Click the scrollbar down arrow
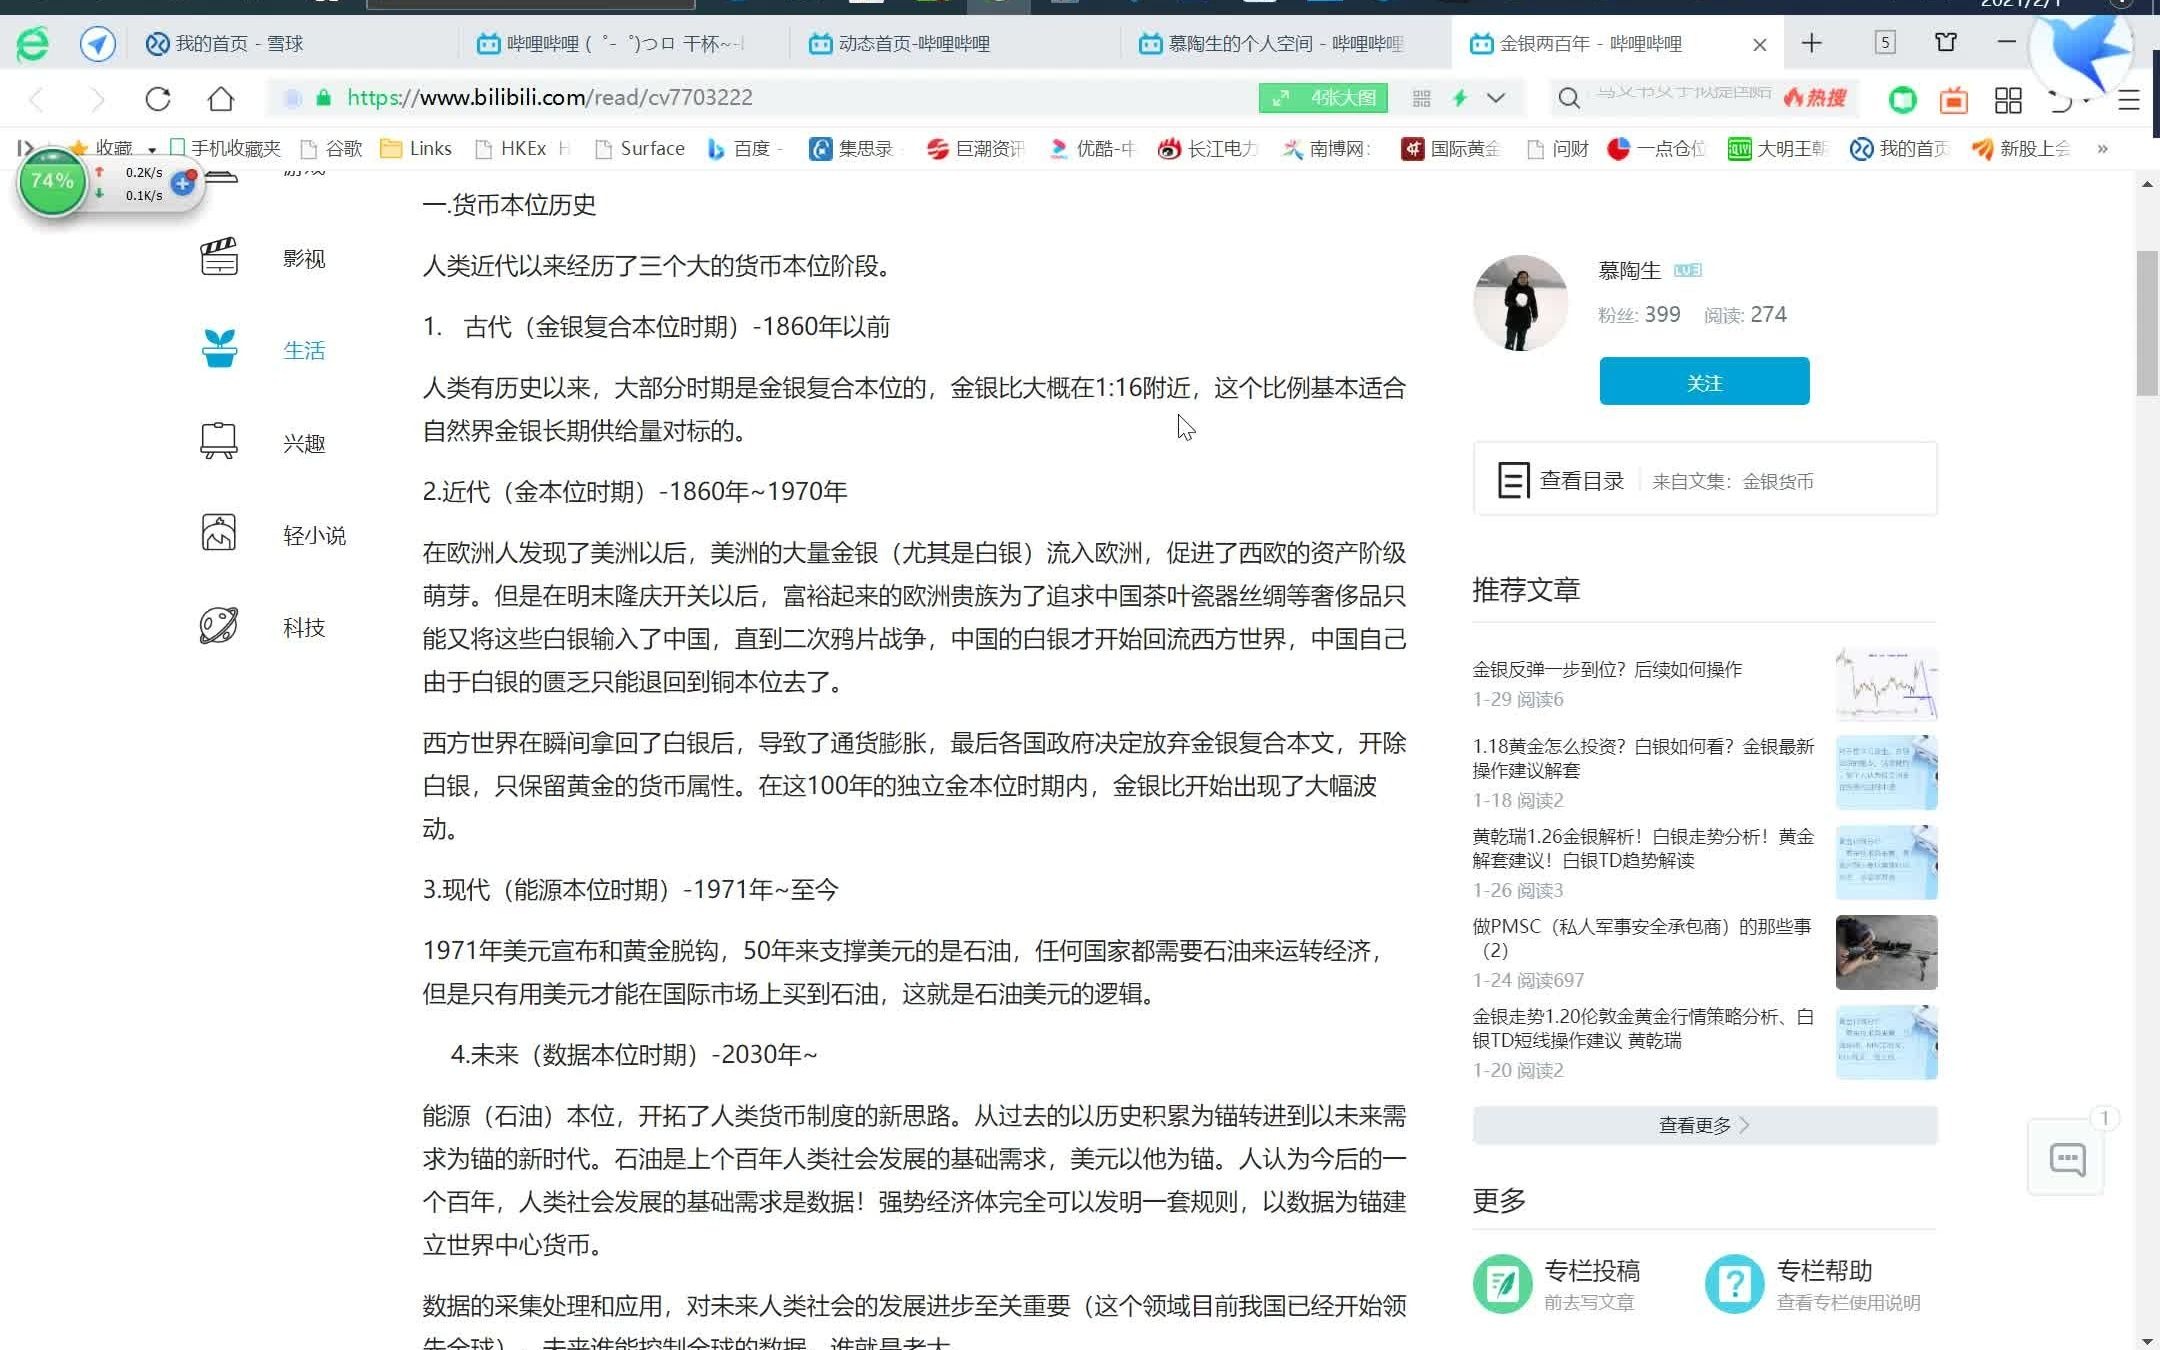The width and height of the screenshot is (2160, 1350). pos(2147,1341)
